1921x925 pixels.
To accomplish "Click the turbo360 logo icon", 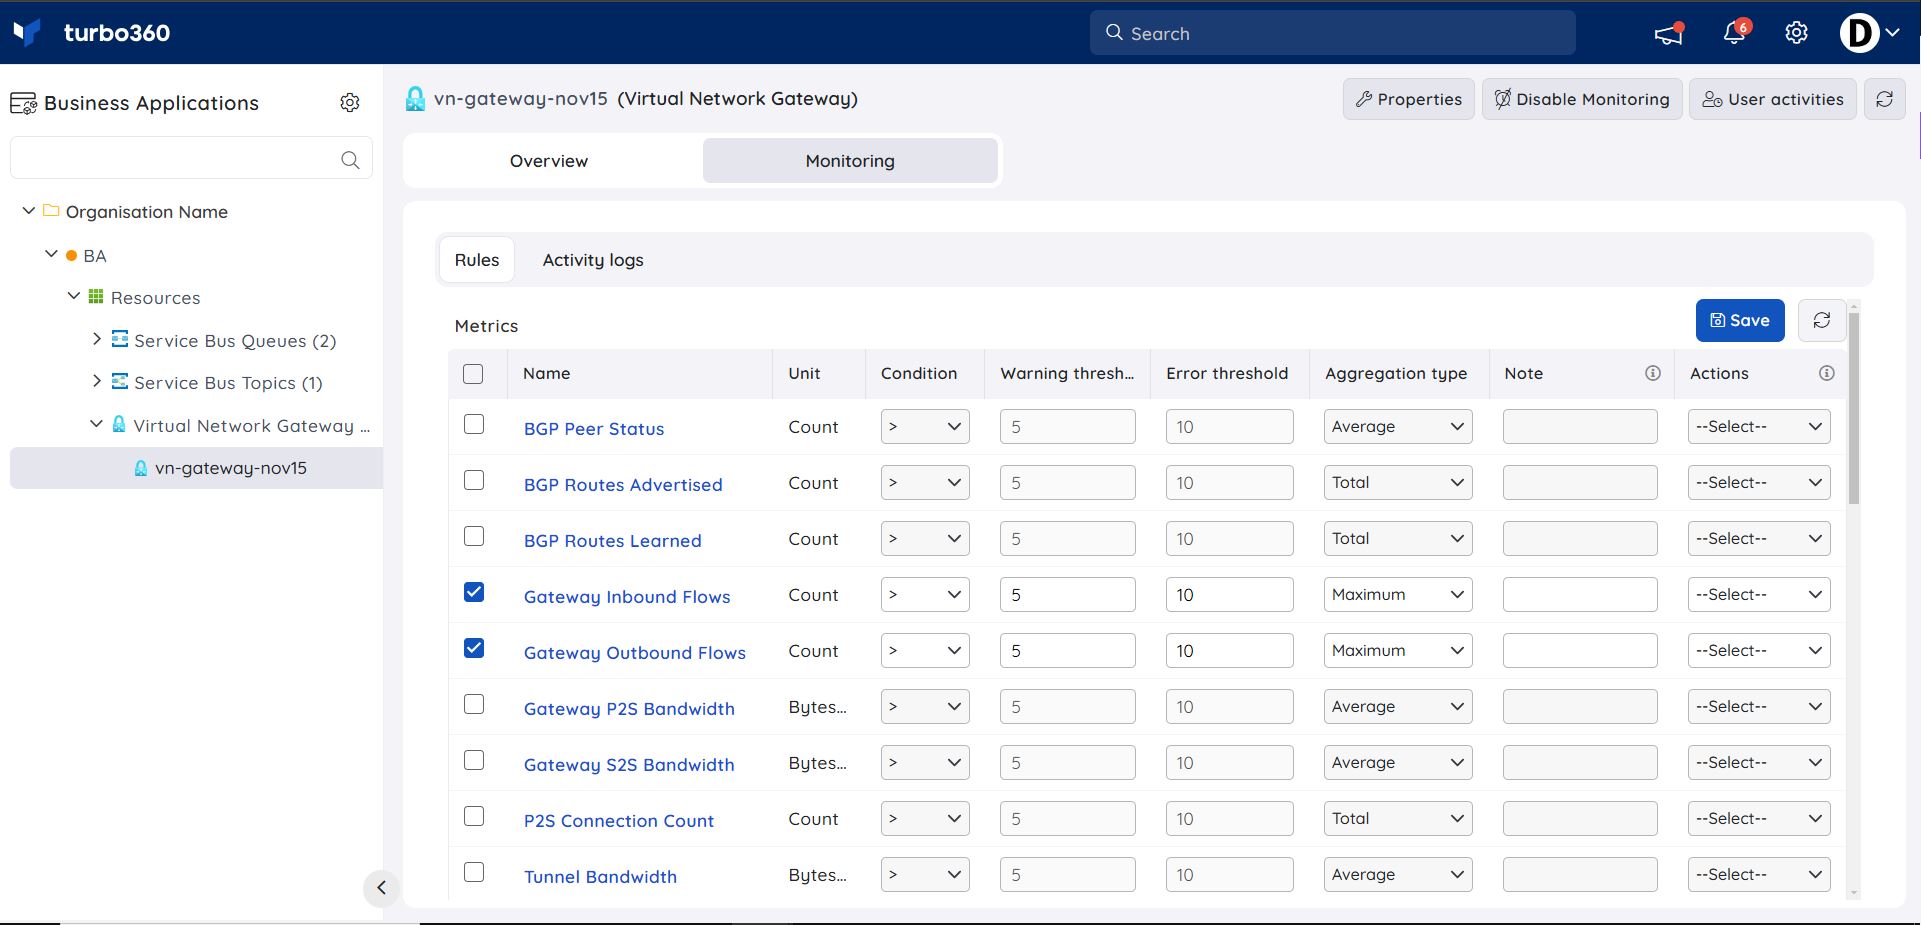I will click(27, 32).
